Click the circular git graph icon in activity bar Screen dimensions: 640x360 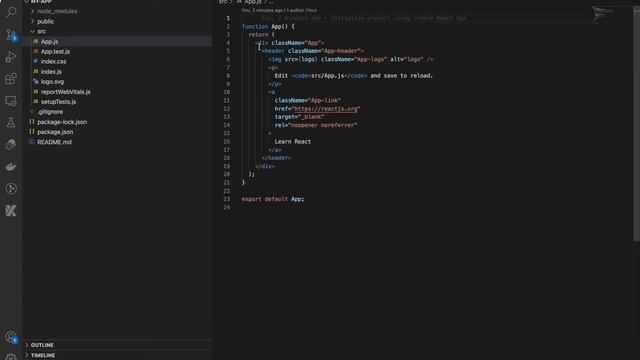pos(11,189)
